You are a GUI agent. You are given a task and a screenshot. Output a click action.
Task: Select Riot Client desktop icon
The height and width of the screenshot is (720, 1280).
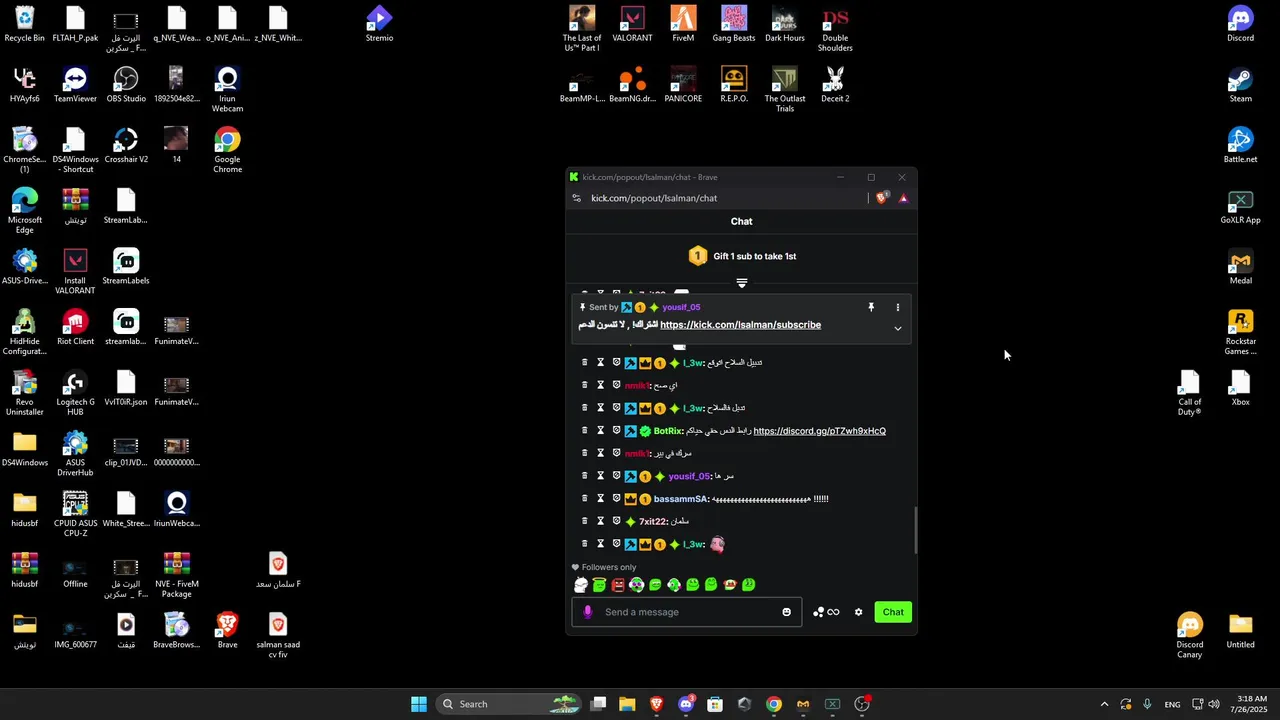75,328
